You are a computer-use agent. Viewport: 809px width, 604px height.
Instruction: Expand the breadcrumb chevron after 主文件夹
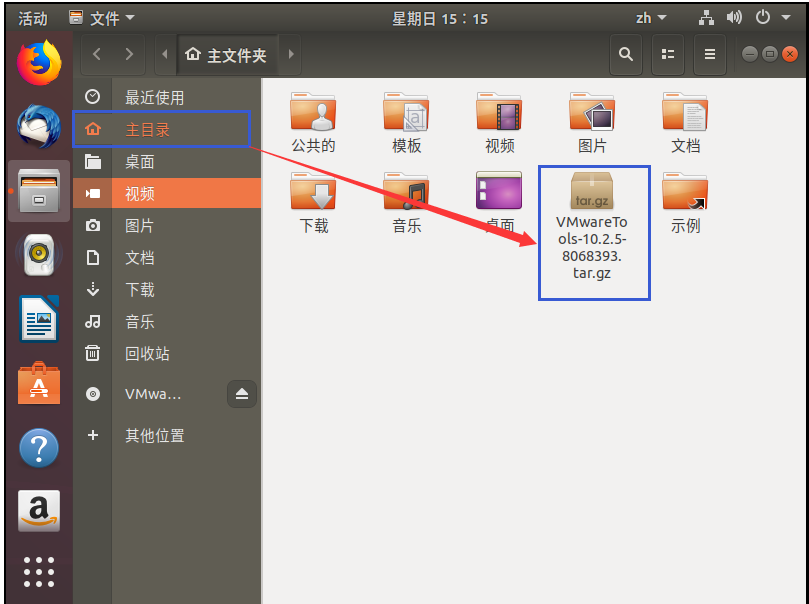290,54
